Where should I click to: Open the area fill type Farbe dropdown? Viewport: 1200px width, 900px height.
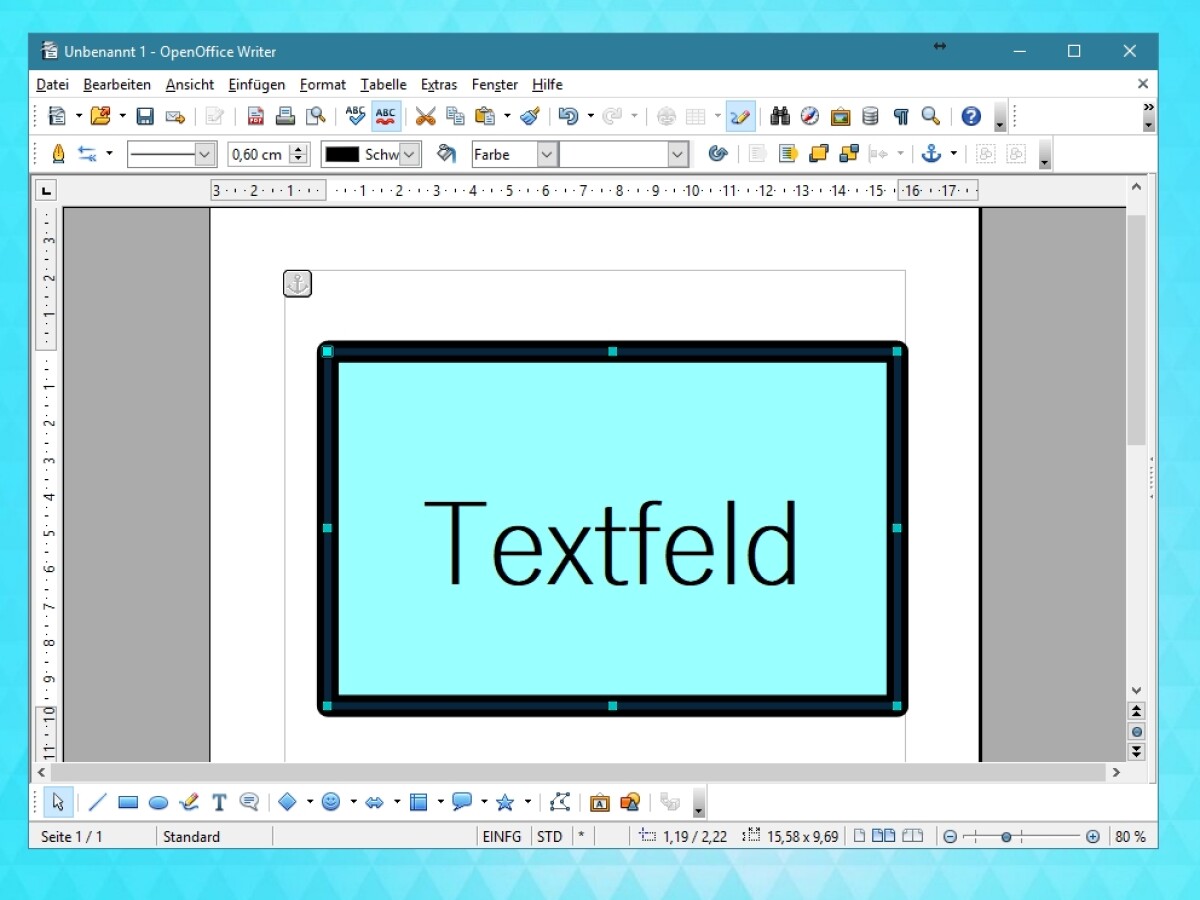[x=546, y=154]
